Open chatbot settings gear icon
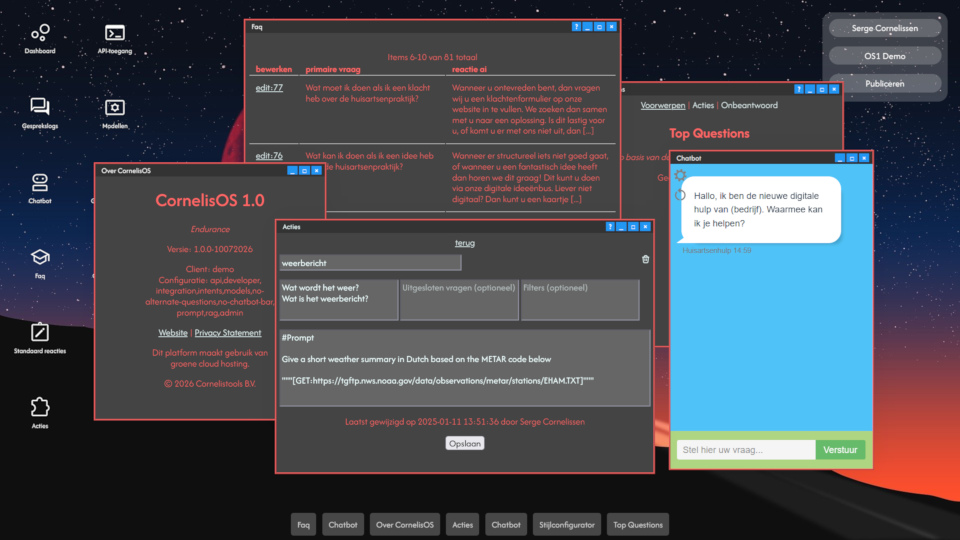Viewport: 960px width, 540px height. 680,176
